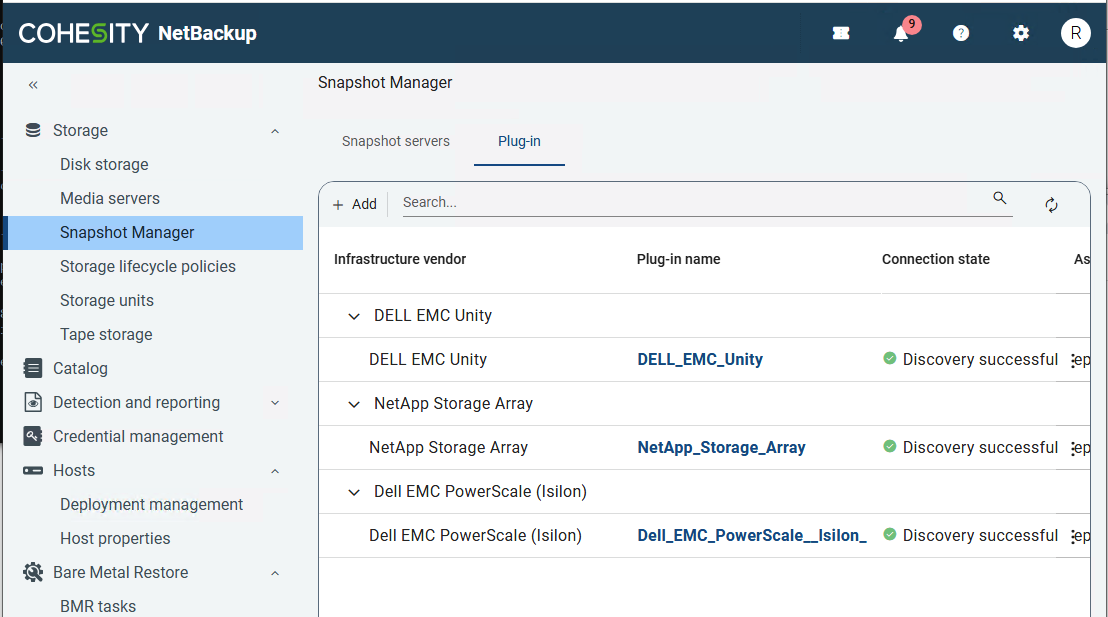This screenshot has height=617, width=1108.
Task: Collapse the DELL EMC Unity group
Action: point(353,316)
